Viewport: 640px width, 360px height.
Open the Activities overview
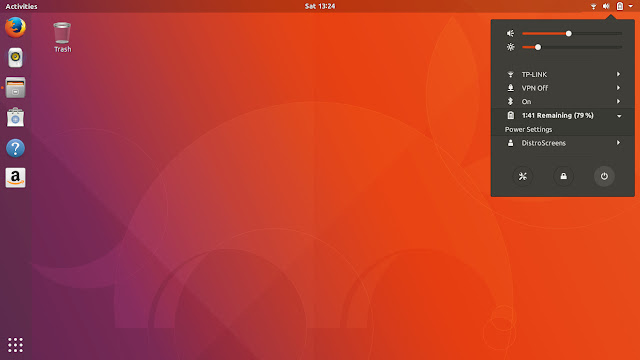pyautogui.click(x=21, y=6)
